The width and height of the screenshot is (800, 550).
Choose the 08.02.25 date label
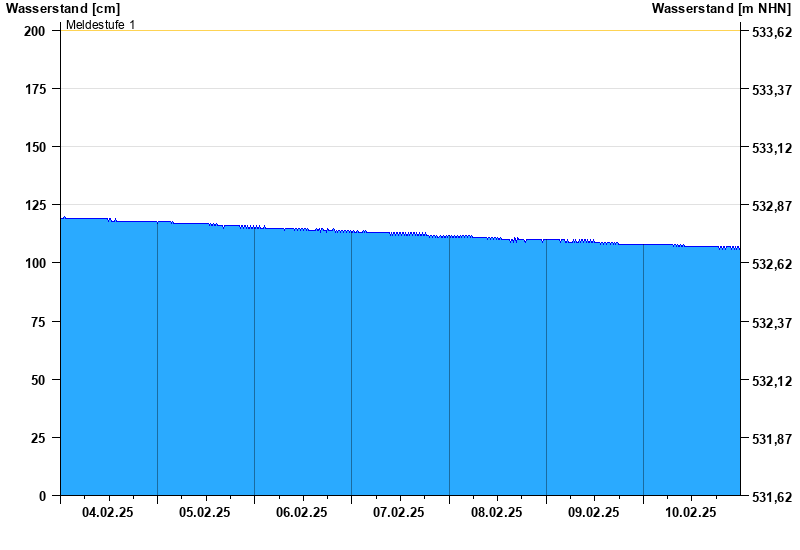[497, 512]
